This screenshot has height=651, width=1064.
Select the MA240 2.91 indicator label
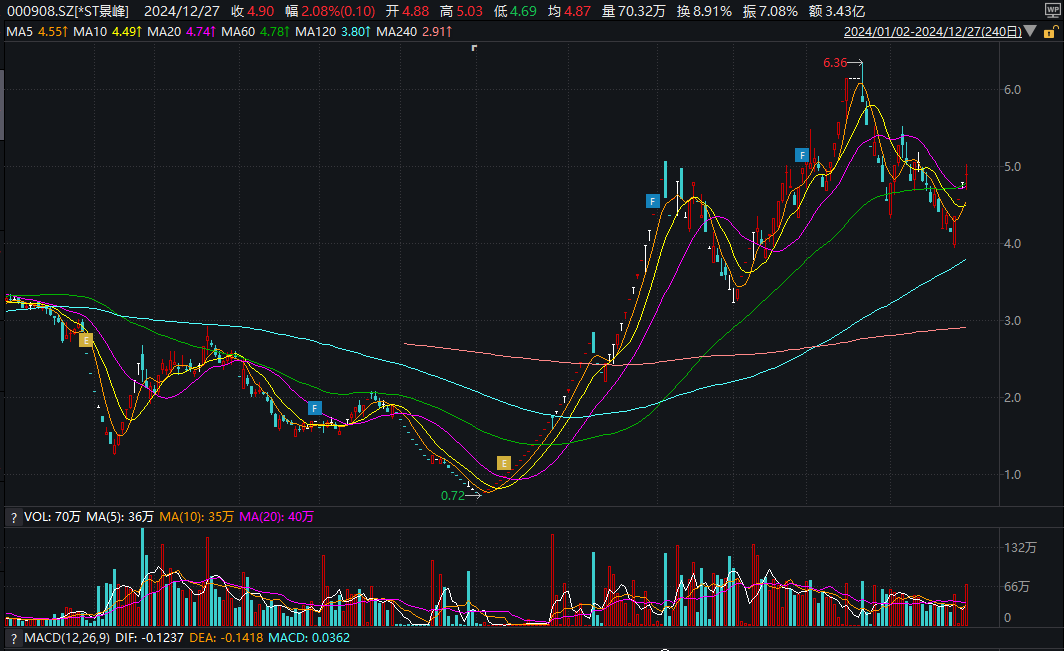[x=414, y=31]
